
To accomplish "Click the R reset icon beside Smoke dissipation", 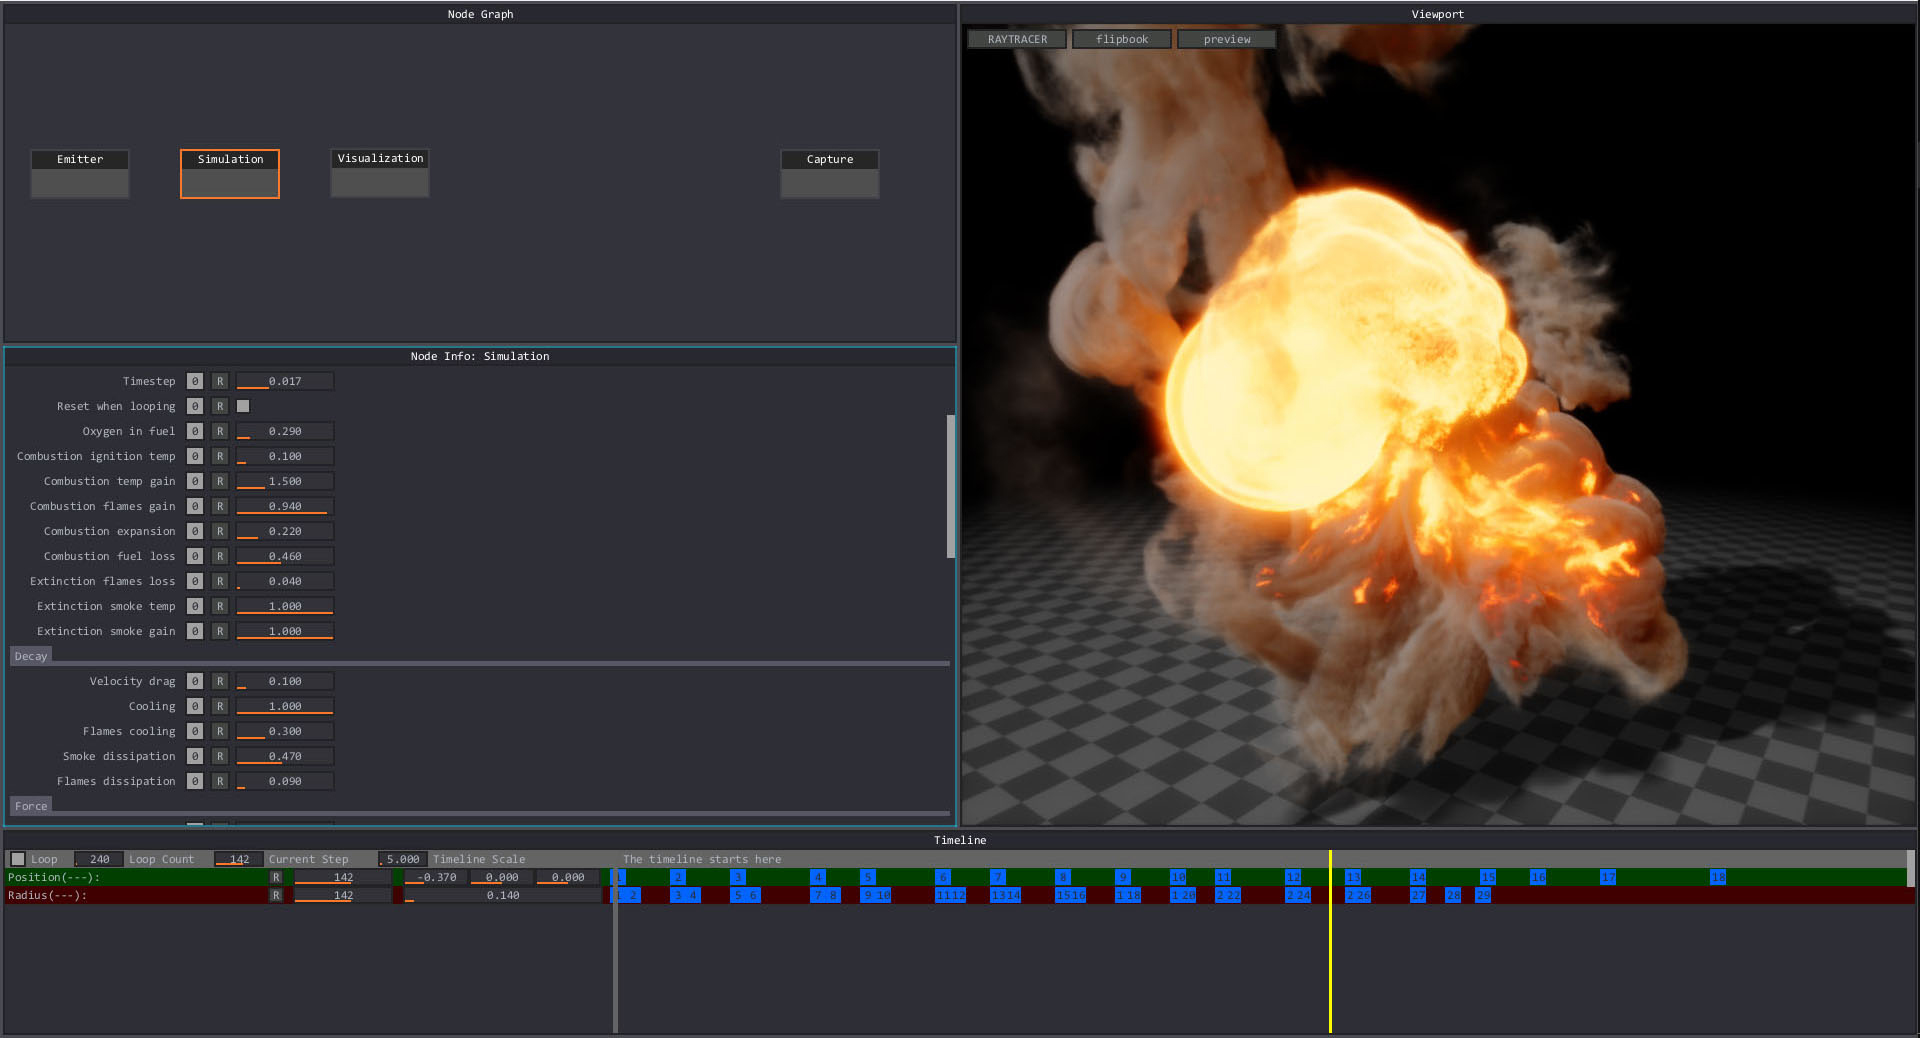I will tap(220, 756).
